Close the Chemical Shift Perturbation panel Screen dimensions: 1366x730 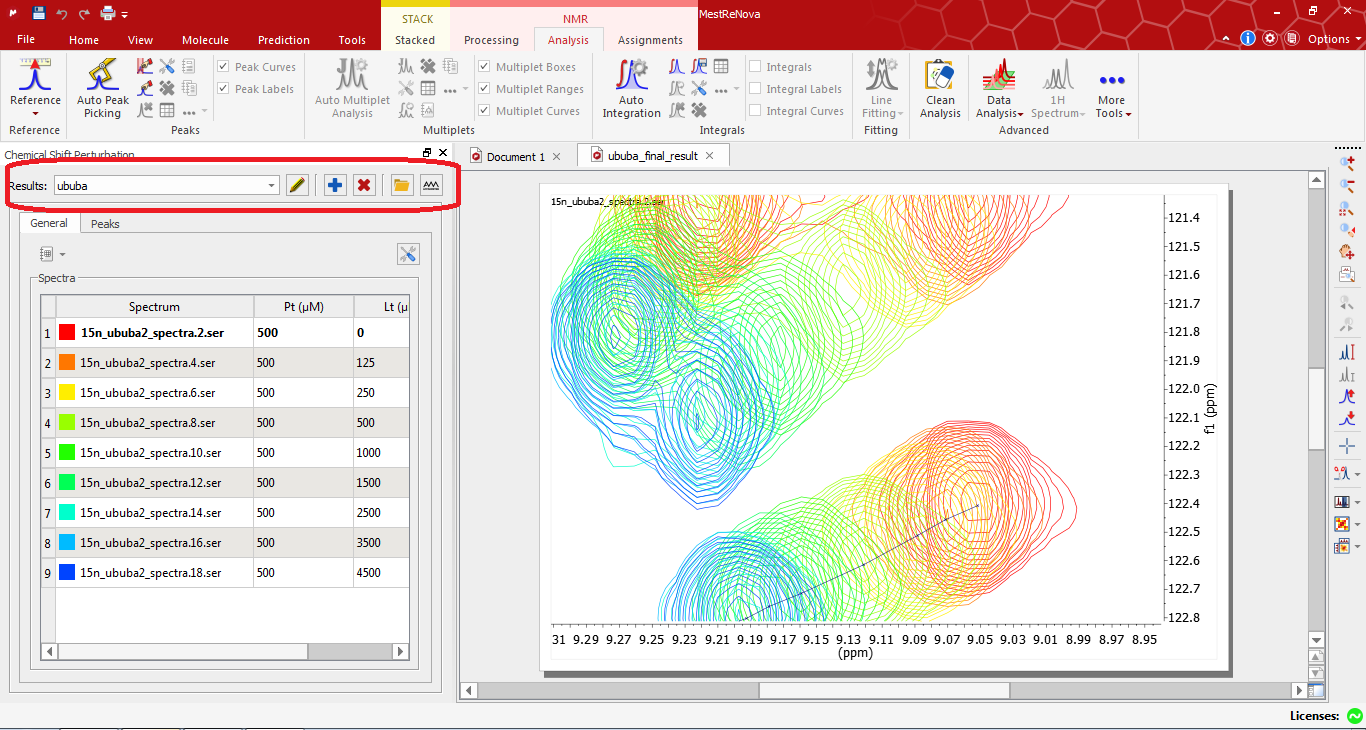click(443, 152)
